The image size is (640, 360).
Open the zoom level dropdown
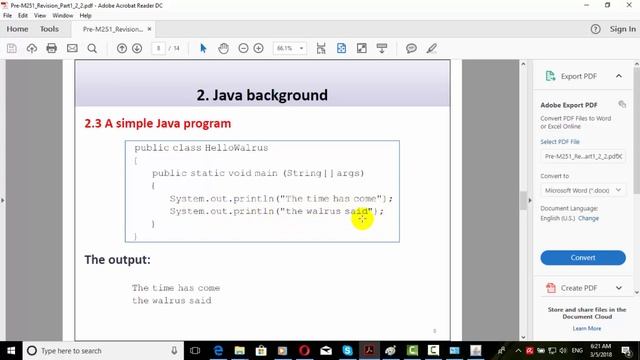tap(302, 48)
